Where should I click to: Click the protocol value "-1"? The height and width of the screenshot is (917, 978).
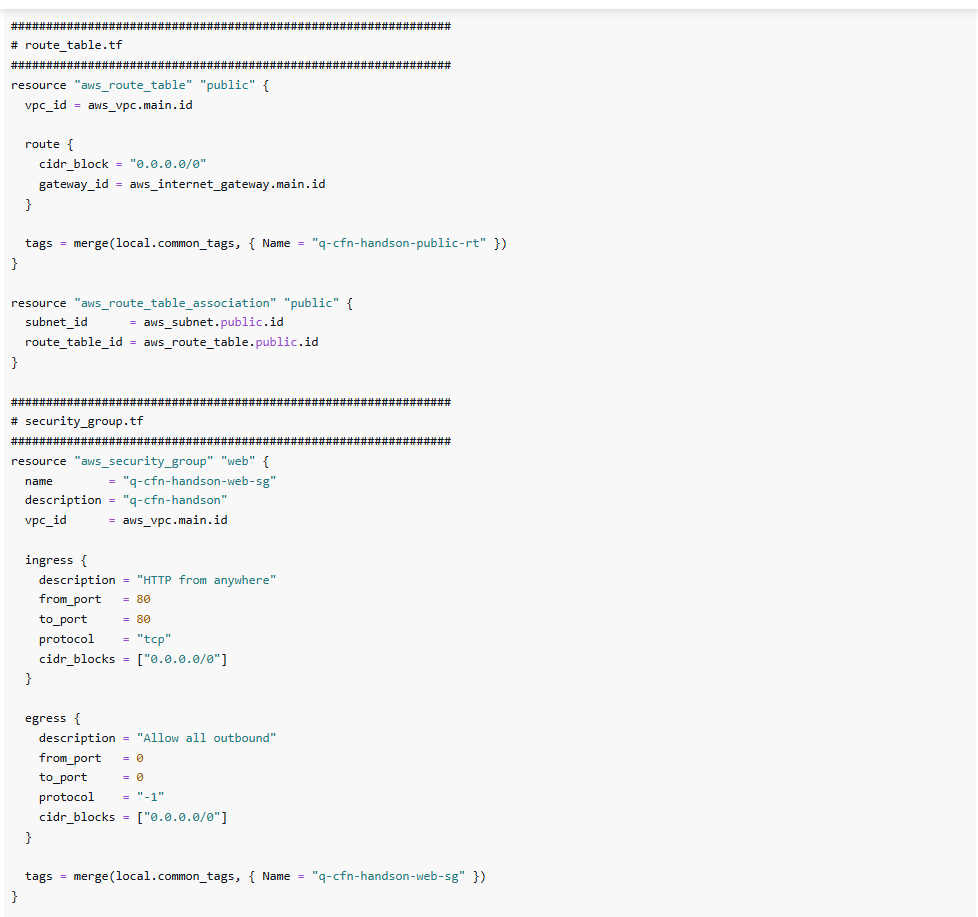click(x=150, y=797)
